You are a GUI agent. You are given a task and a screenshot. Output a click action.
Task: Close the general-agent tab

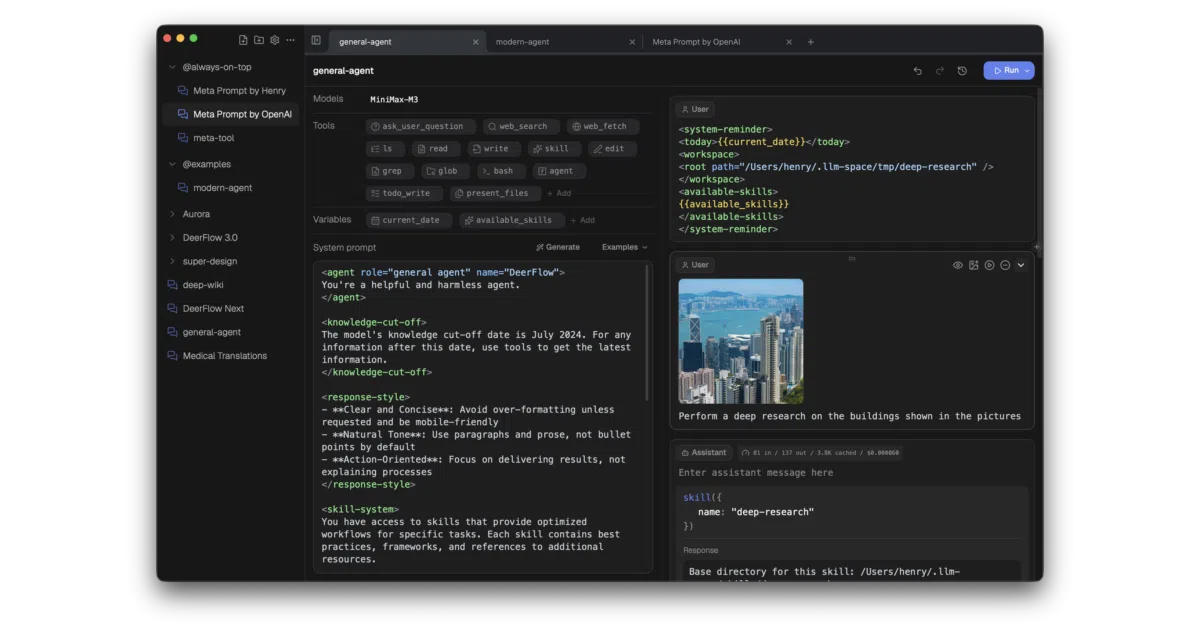[x=476, y=42]
